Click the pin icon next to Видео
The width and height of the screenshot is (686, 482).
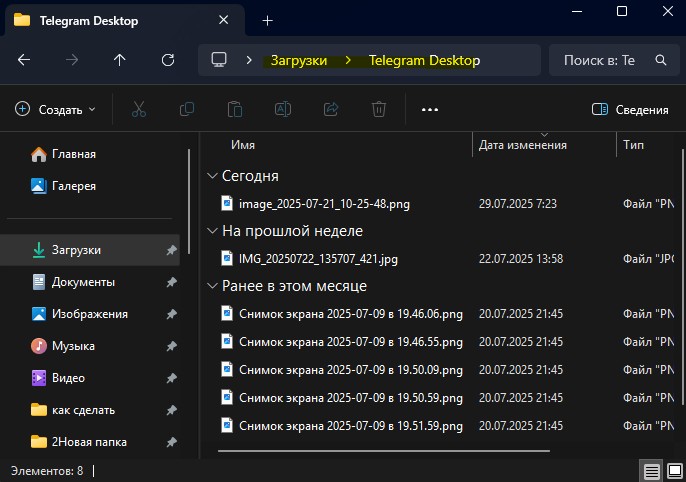[171, 378]
